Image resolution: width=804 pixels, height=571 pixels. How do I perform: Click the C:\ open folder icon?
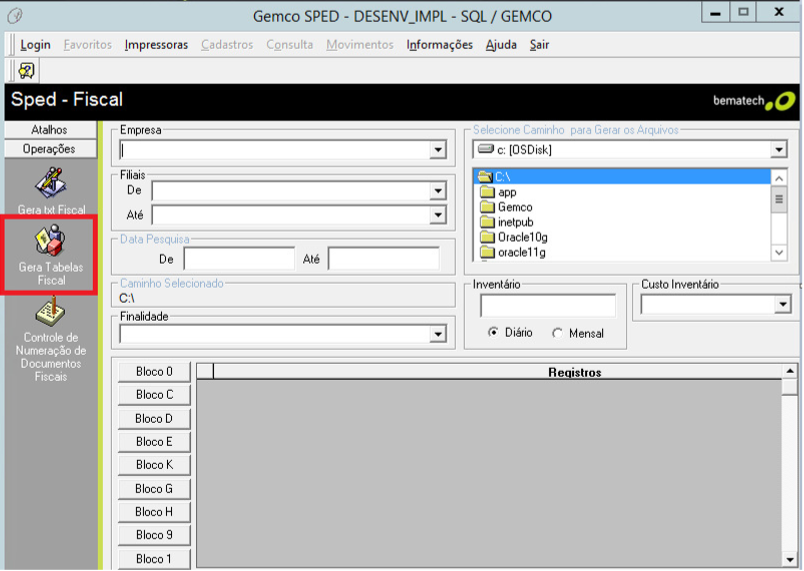(485, 177)
